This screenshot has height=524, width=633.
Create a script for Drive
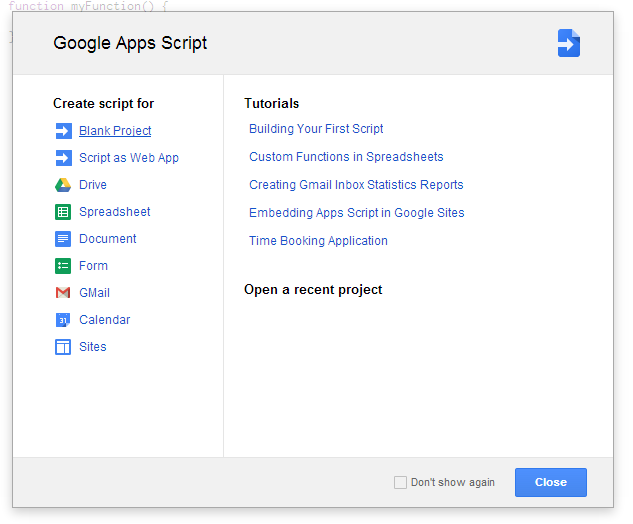(x=93, y=185)
